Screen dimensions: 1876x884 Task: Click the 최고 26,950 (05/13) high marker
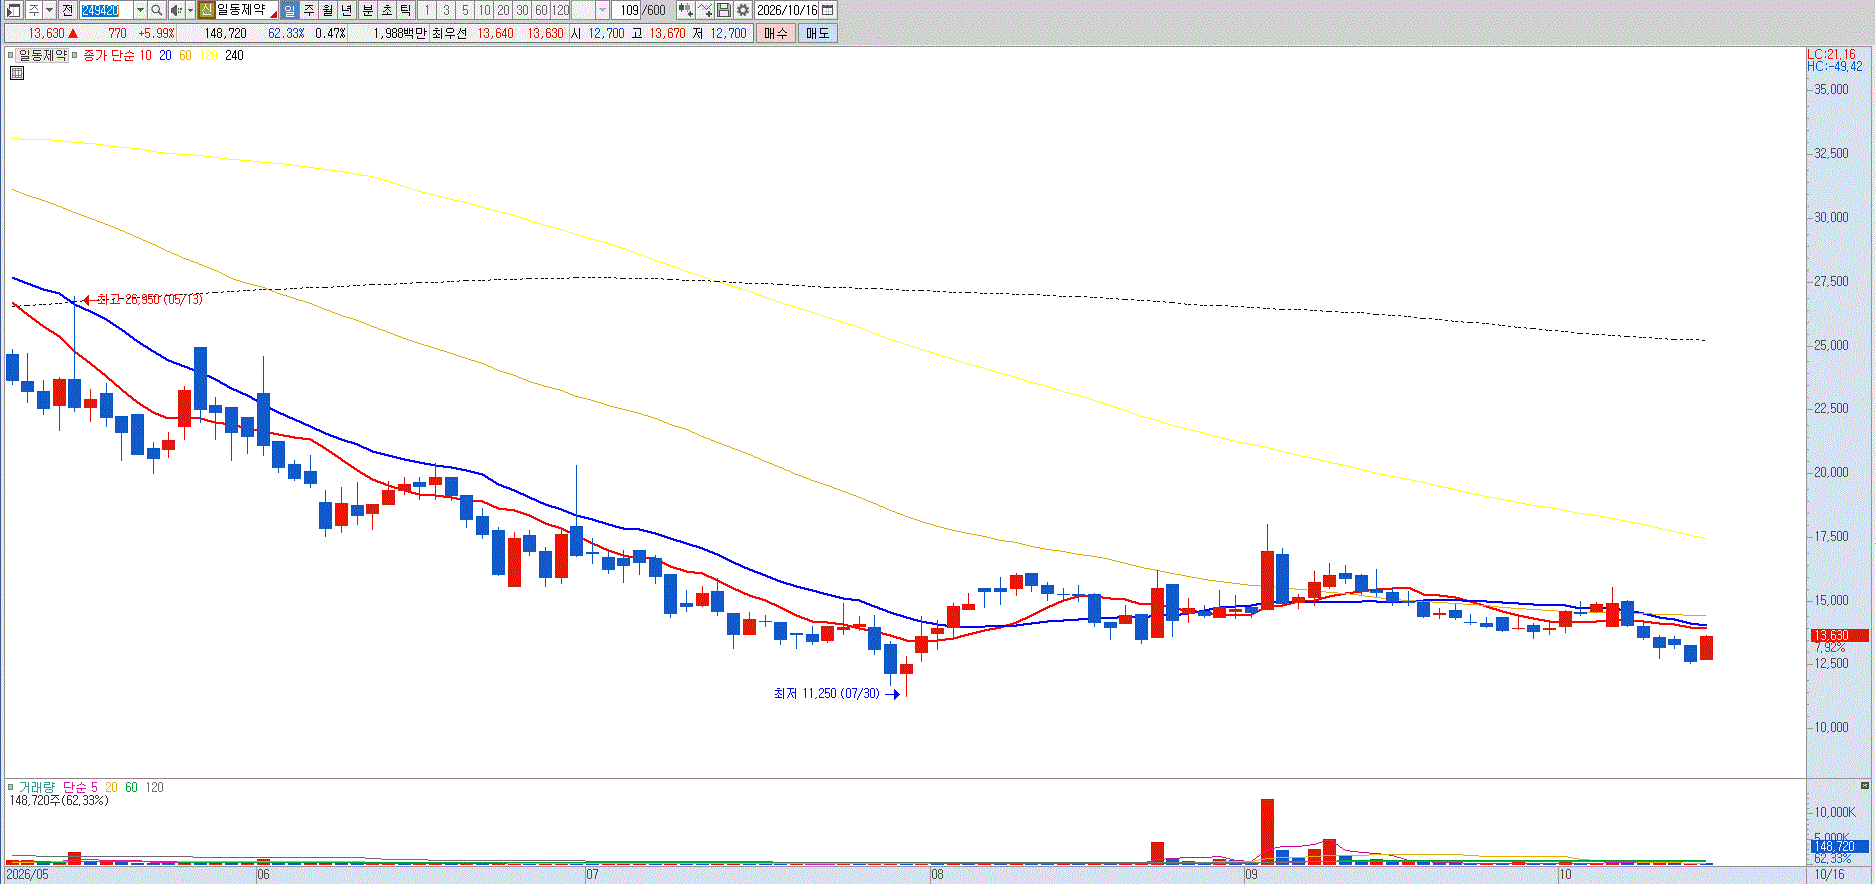[143, 300]
